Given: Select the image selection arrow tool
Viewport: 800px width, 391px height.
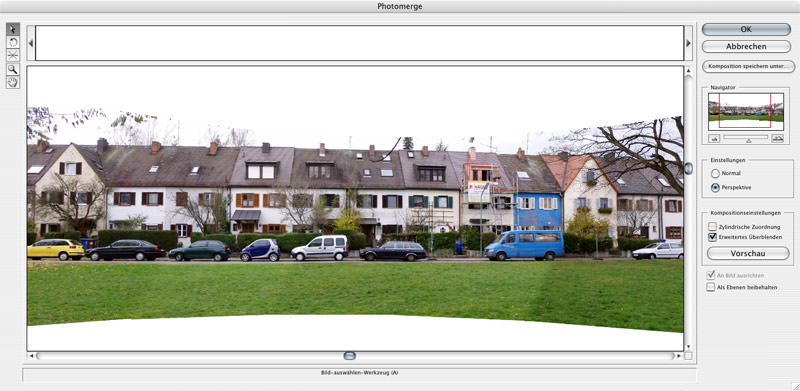Looking at the screenshot, I should [13, 29].
